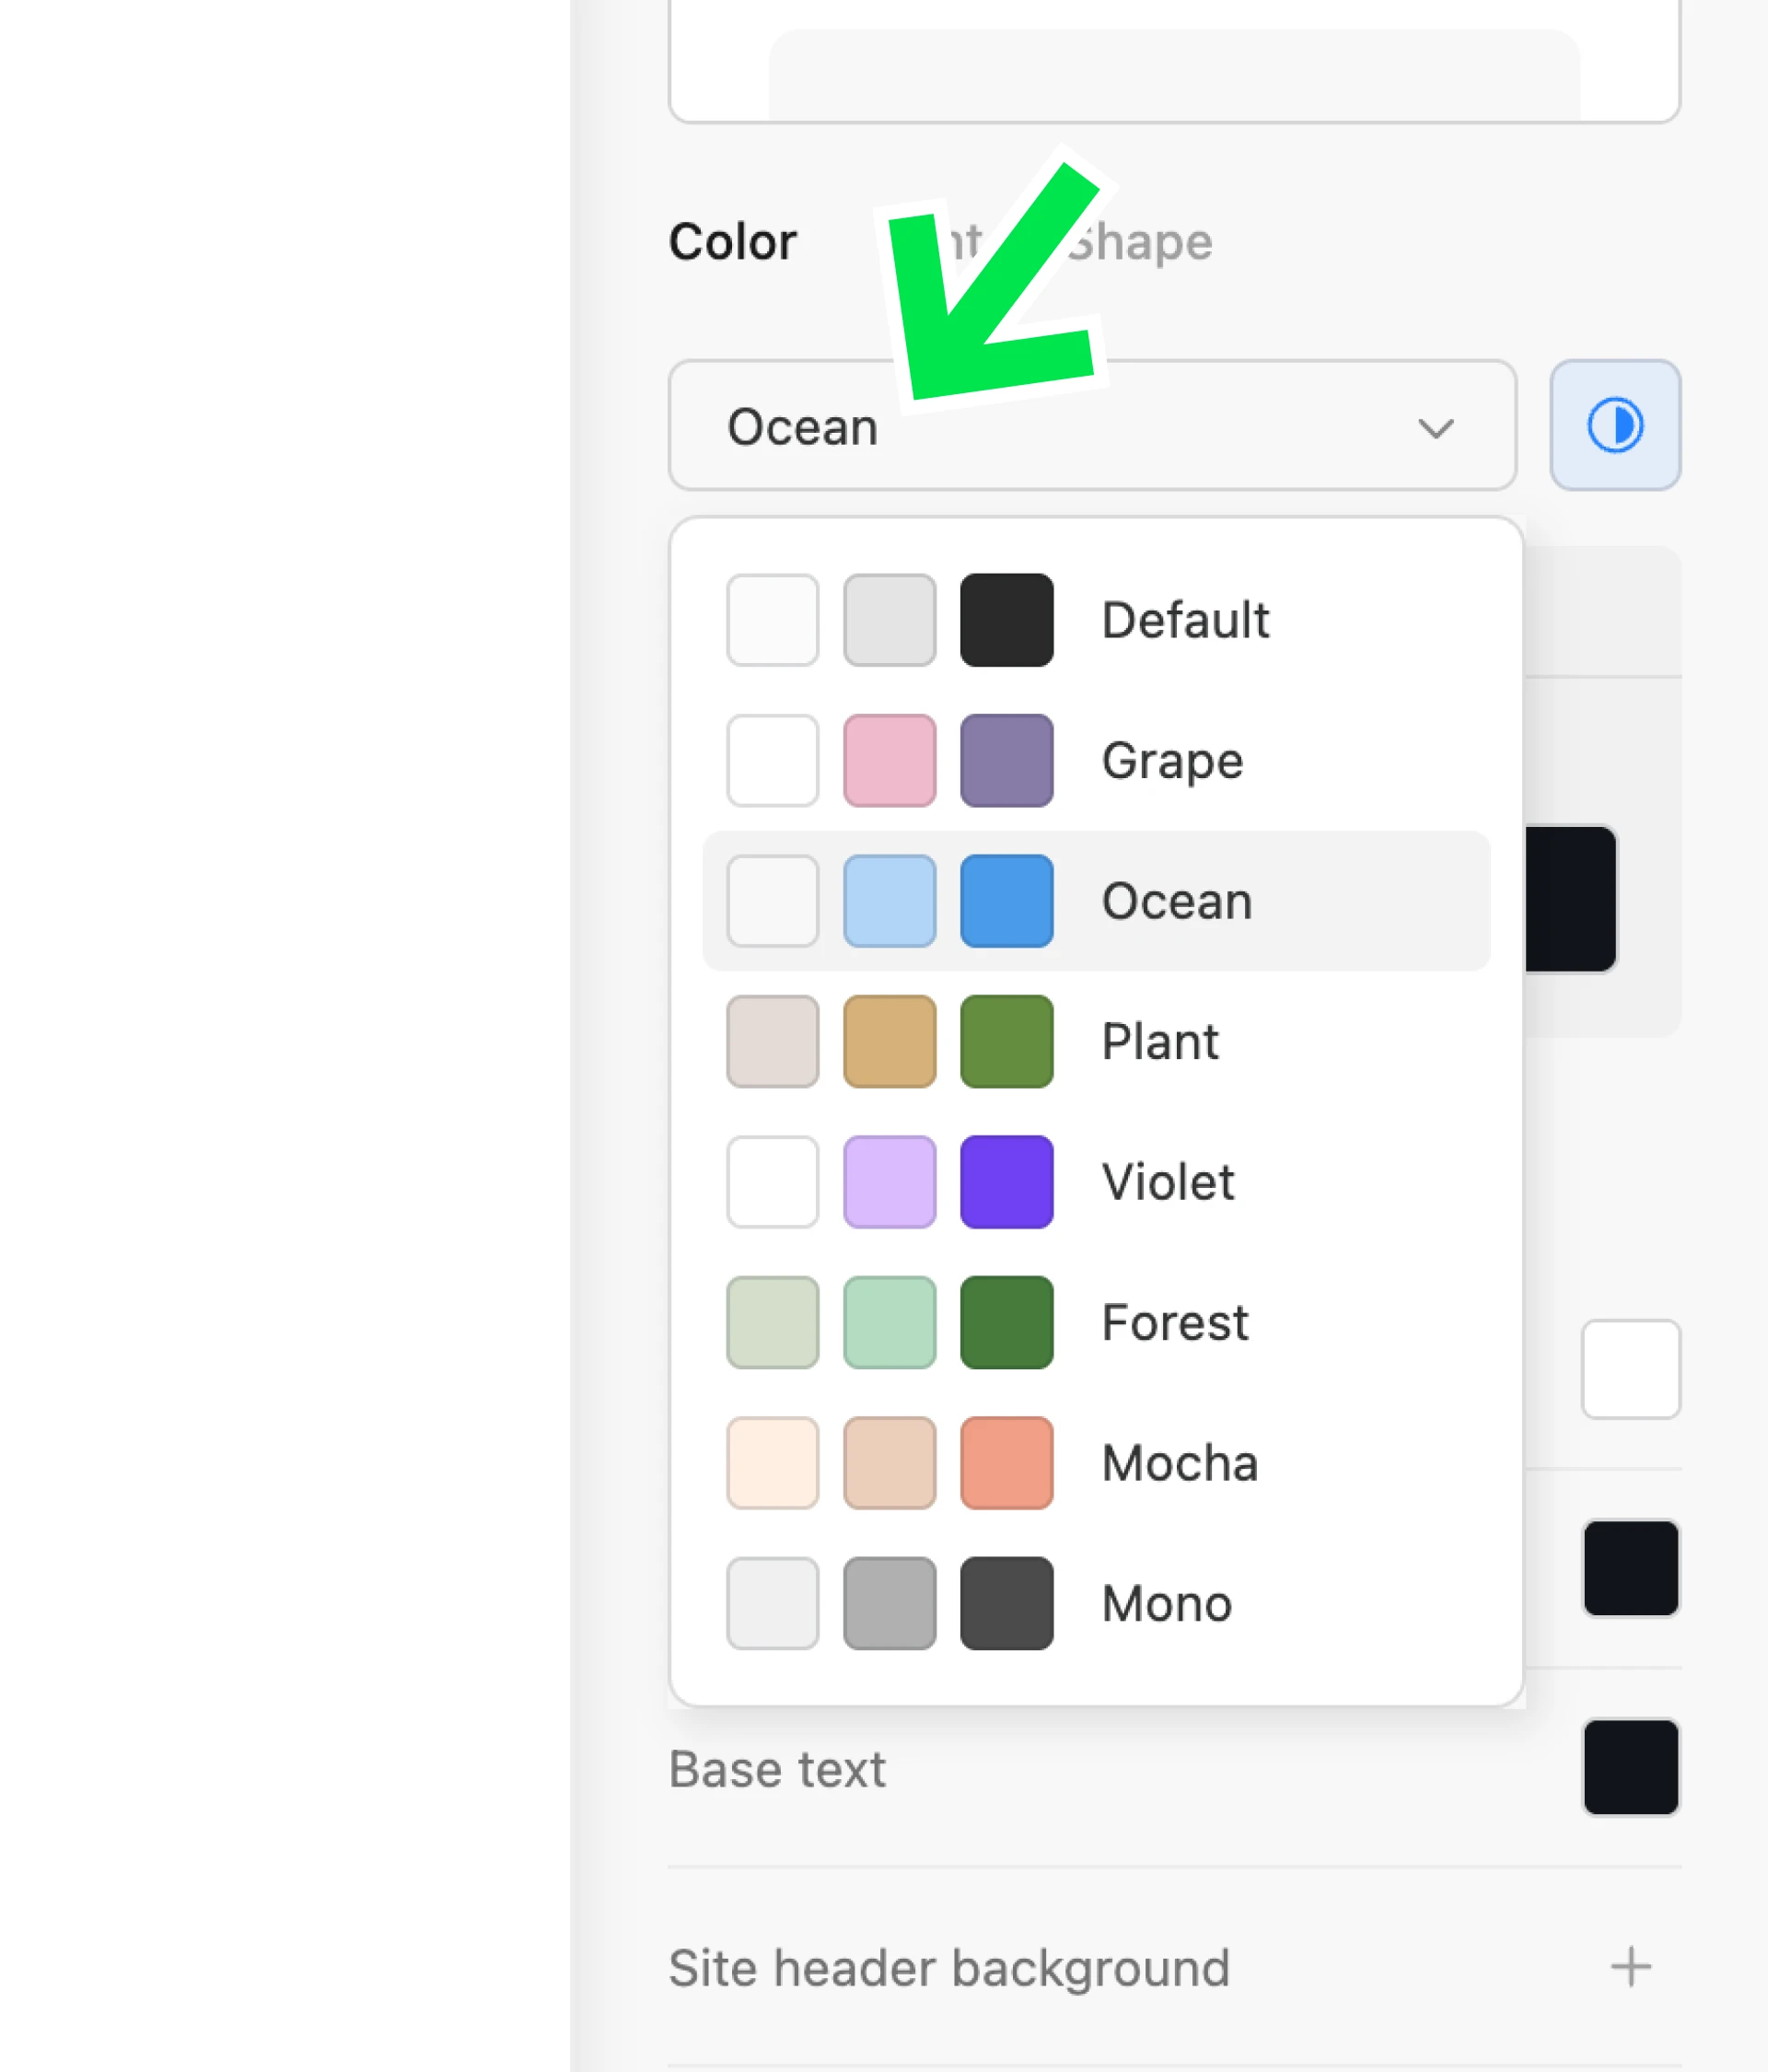The height and width of the screenshot is (2072, 1768).
Task: Open the Ocean color theme dropdown
Action: (x=1090, y=426)
